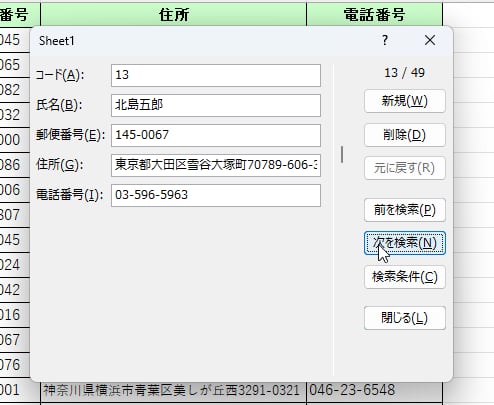This screenshot has height=405, width=494.
Task: Select the 住所 column header cell
Action: click(x=173, y=15)
